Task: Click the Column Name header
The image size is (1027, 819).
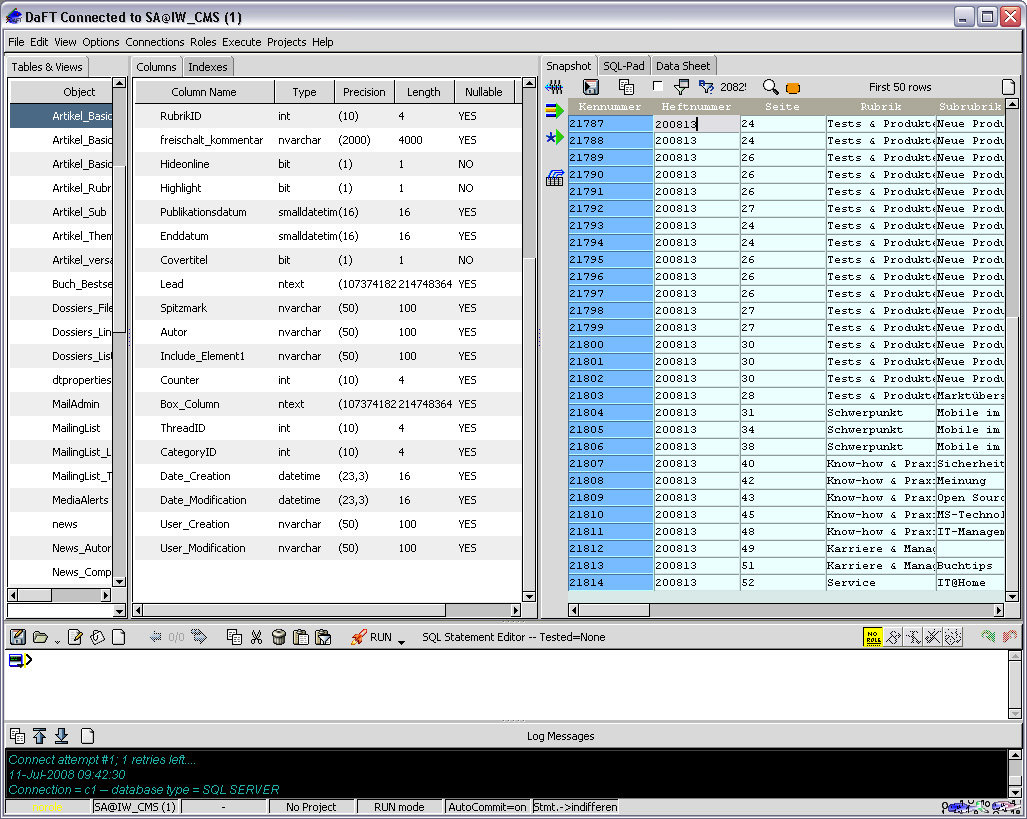Action: point(204,92)
